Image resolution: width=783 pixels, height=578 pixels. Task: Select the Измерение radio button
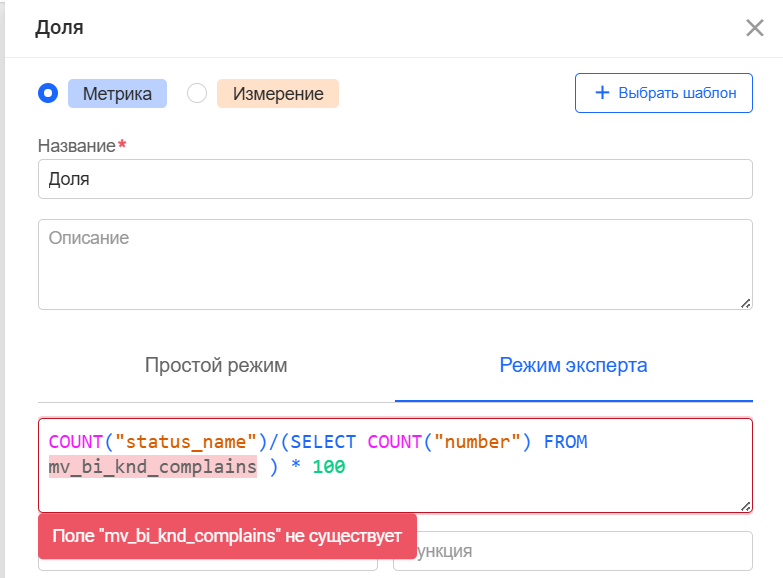pyautogui.click(x=197, y=93)
